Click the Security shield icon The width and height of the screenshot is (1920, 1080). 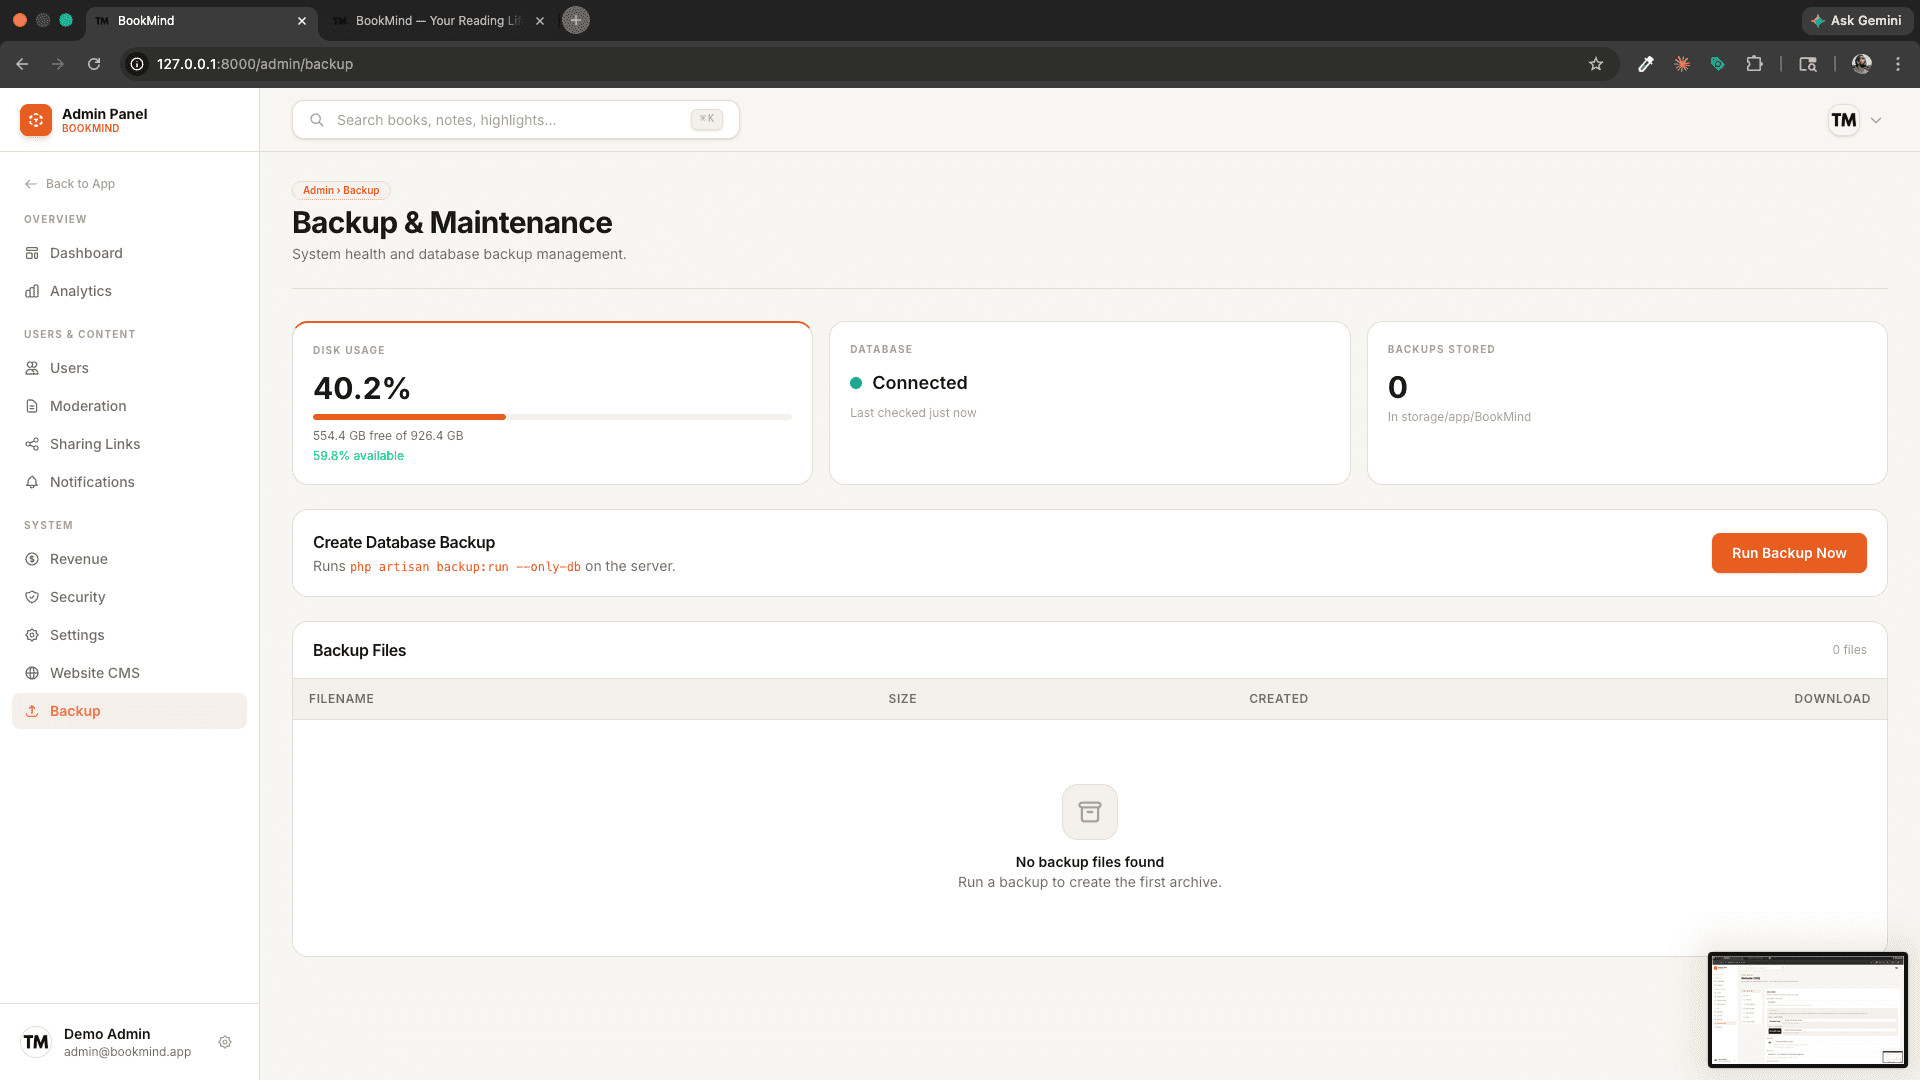coord(32,597)
